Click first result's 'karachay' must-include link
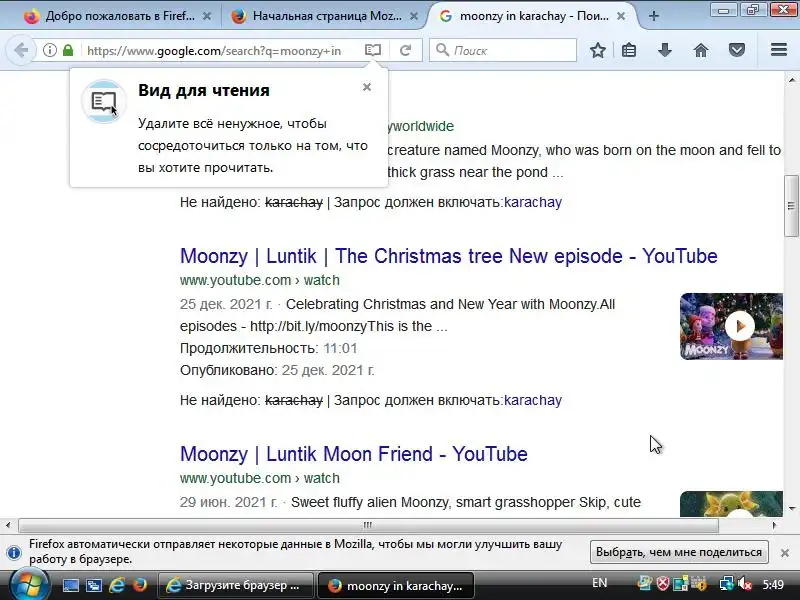Screen dimensions: 800x600 click(533, 202)
